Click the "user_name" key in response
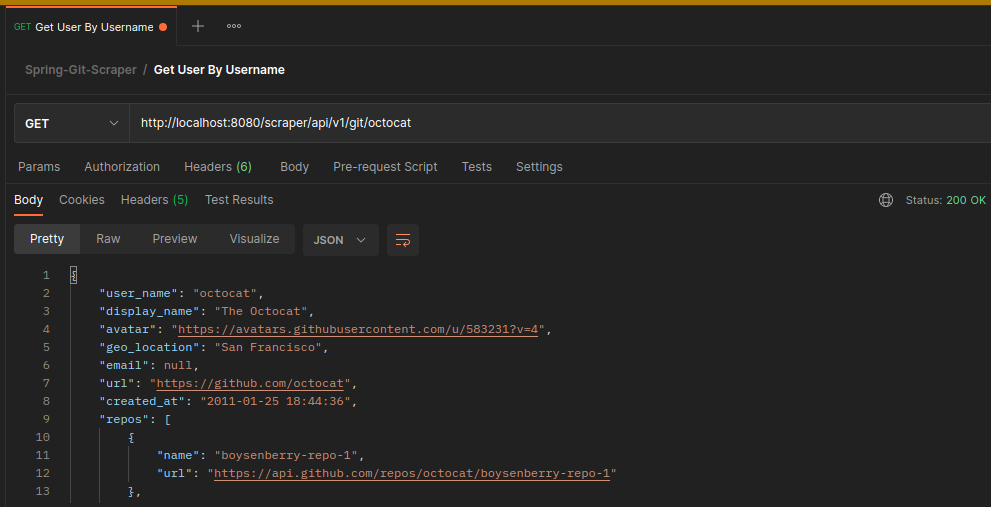991x507 pixels. point(138,293)
